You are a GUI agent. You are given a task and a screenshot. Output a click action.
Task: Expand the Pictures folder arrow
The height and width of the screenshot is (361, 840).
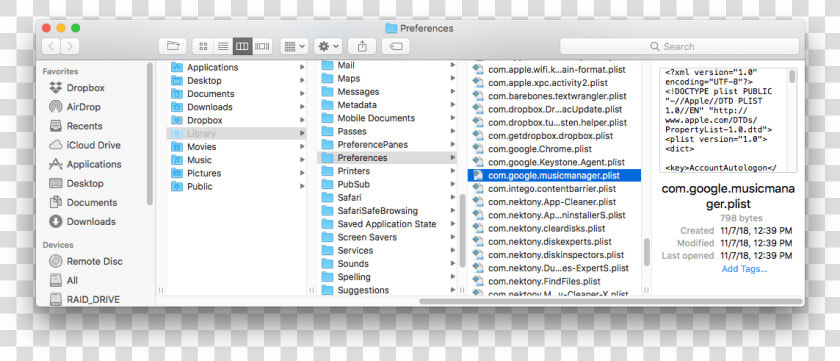click(x=302, y=174)
